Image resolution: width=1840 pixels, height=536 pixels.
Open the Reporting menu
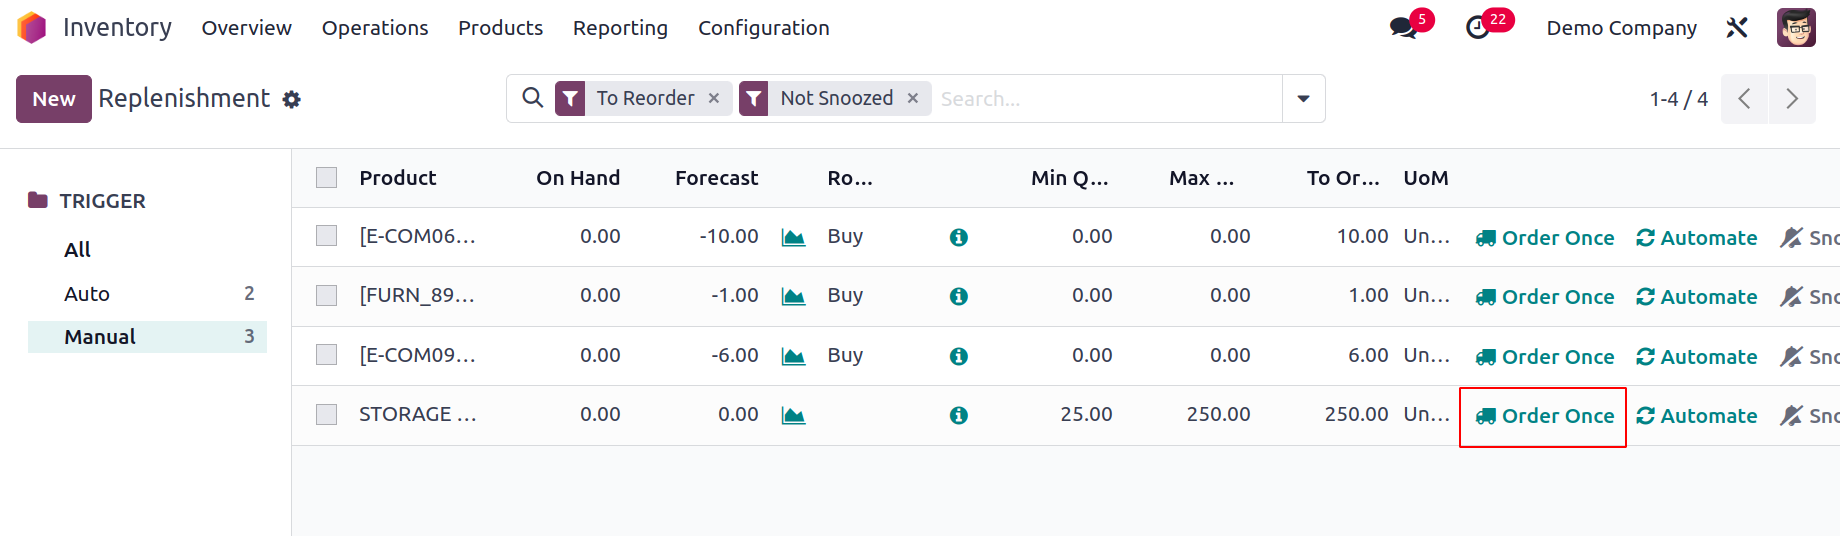[x=620, y=28]
